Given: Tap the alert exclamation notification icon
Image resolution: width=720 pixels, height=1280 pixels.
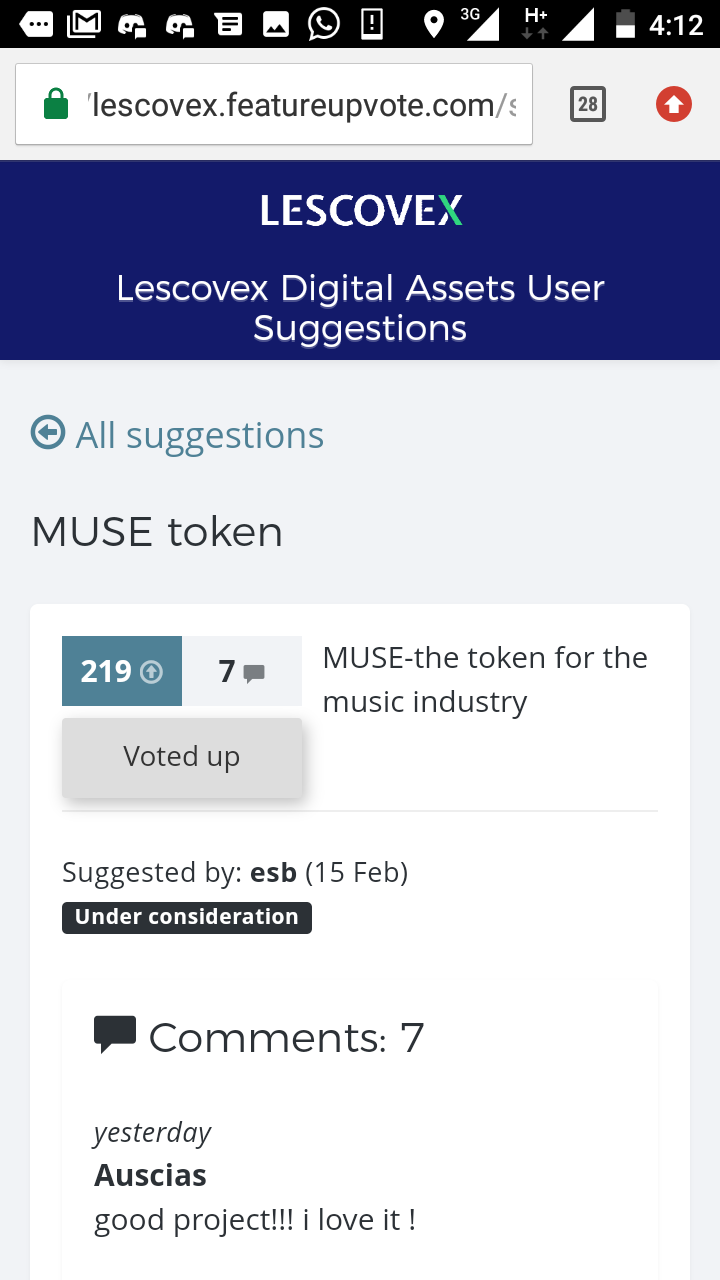Looking at the screenshot, I should (x=372, y=24).
